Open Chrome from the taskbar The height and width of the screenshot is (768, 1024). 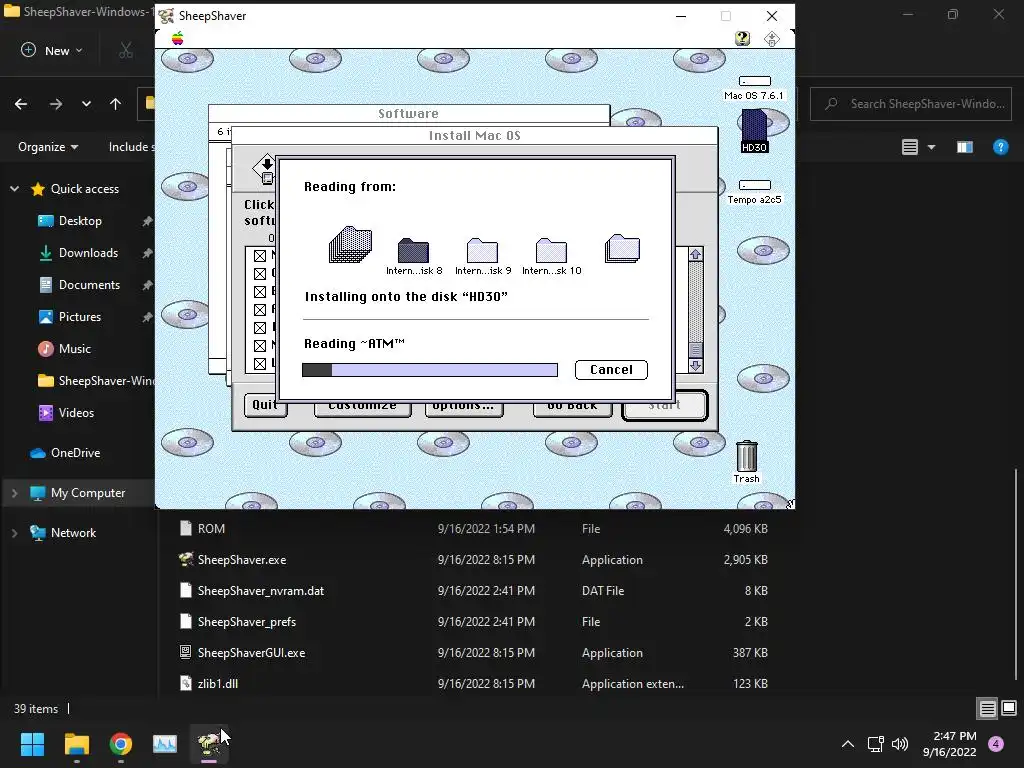(x=121, y=744)
